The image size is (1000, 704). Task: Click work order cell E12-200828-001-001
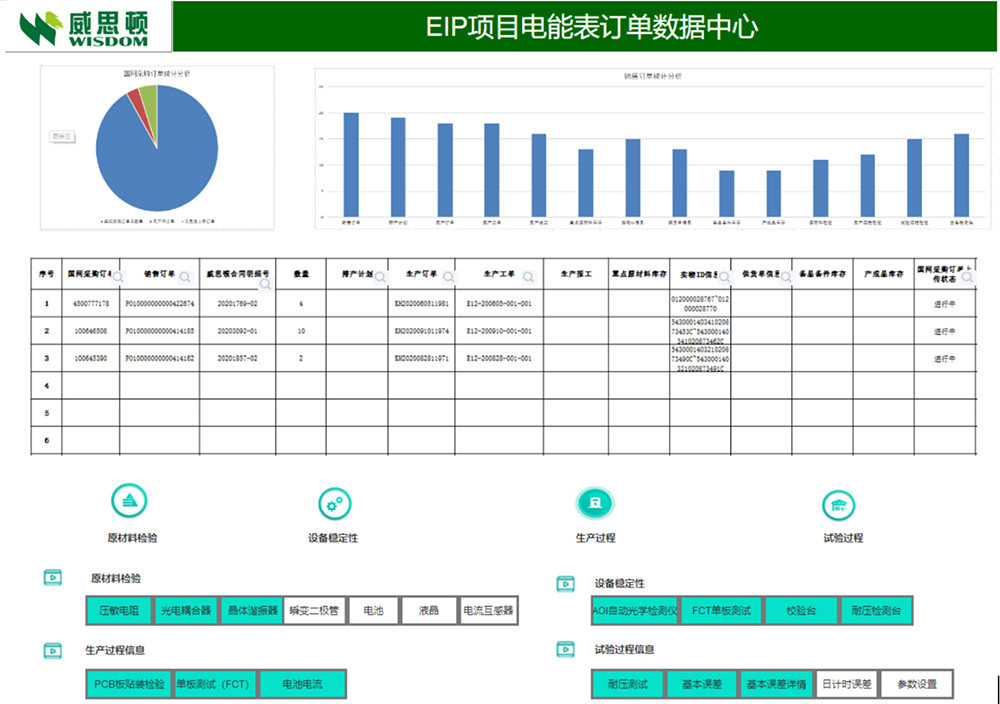[499, 358]
